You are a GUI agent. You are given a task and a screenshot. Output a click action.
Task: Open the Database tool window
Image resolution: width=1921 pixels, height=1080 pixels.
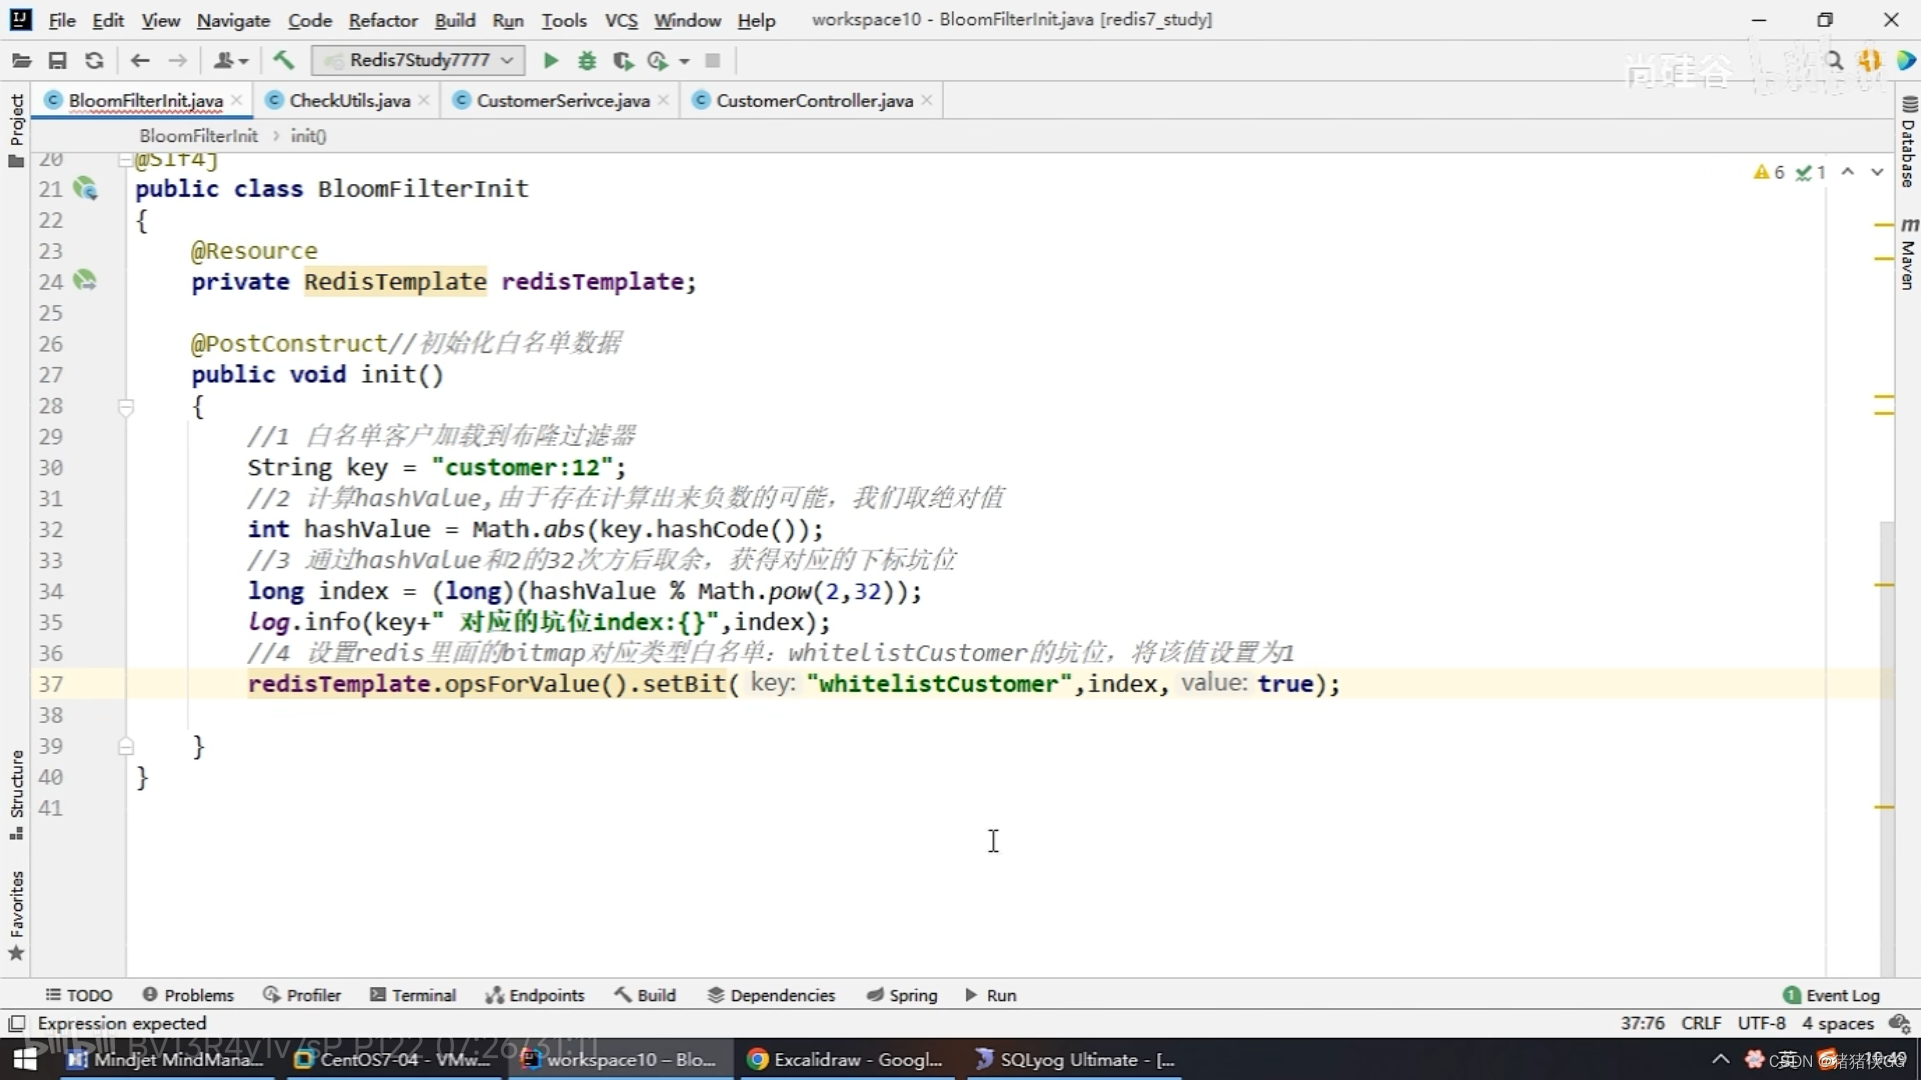[1908, 142]
